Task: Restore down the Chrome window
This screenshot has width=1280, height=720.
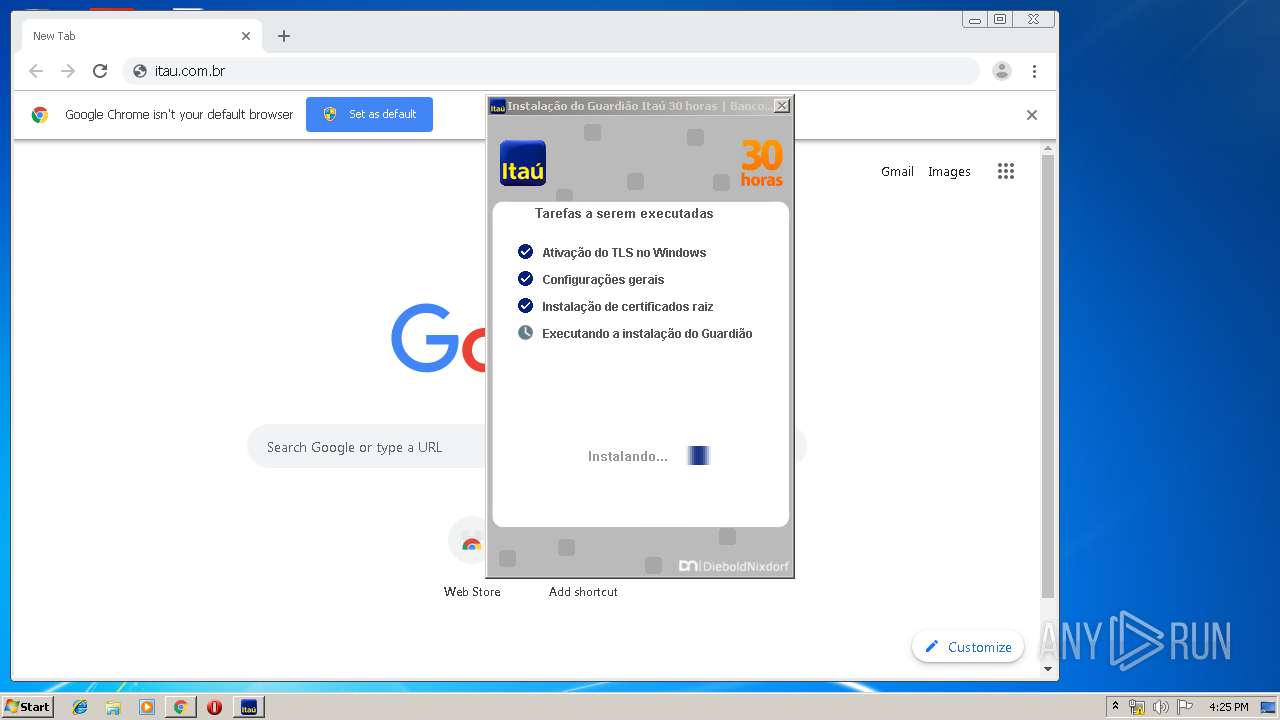Action: 1000,19
